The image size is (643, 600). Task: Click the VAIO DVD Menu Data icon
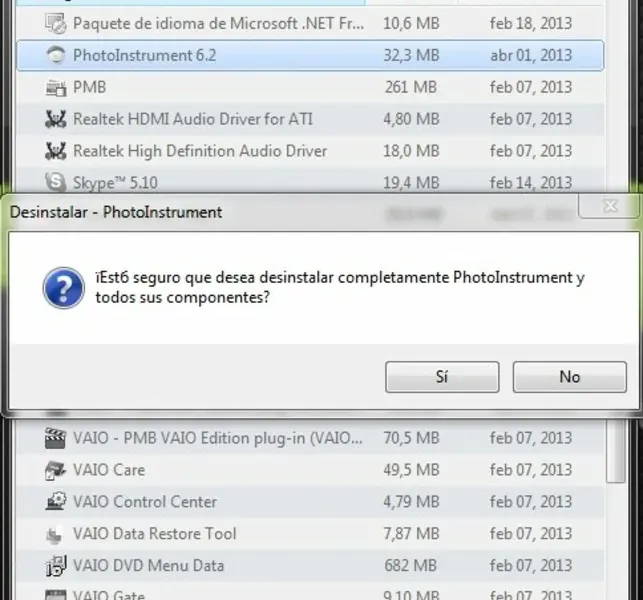click(56, 566)
